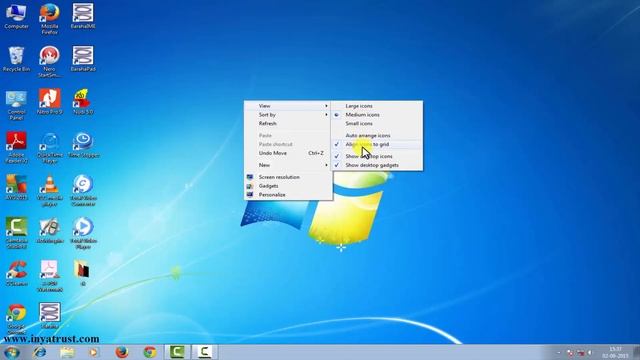Select the Camtasia Studio desktop shortcut

pos(16,233)
